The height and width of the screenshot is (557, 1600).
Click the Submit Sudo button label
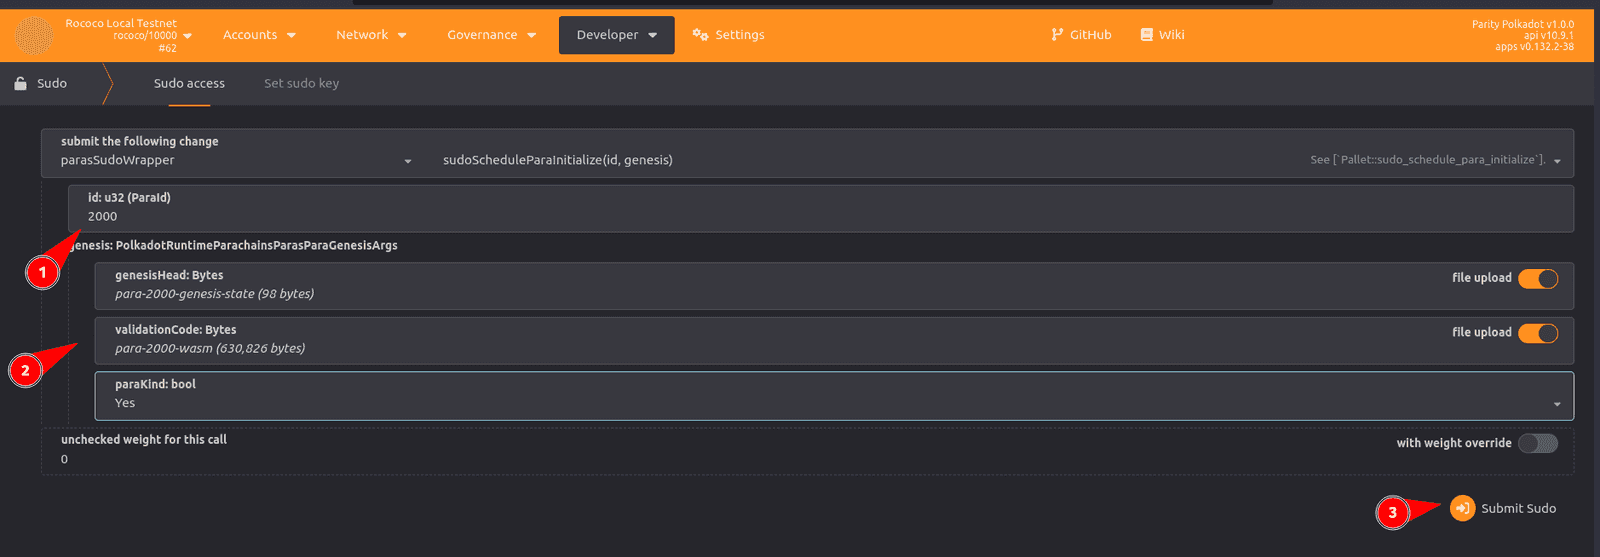[1518, 509]
